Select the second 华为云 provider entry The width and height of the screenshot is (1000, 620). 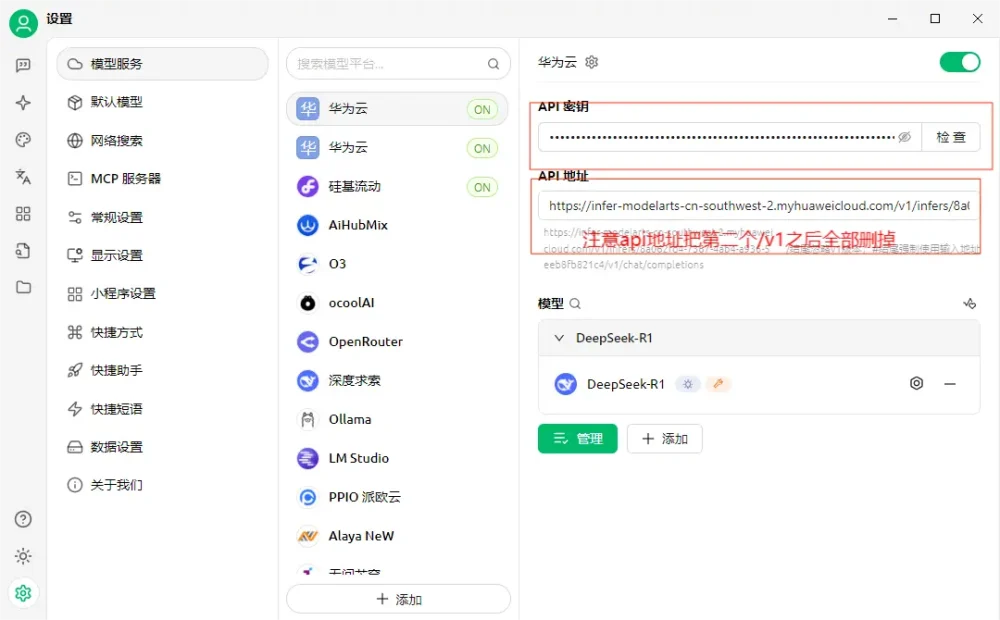[397, 147]
